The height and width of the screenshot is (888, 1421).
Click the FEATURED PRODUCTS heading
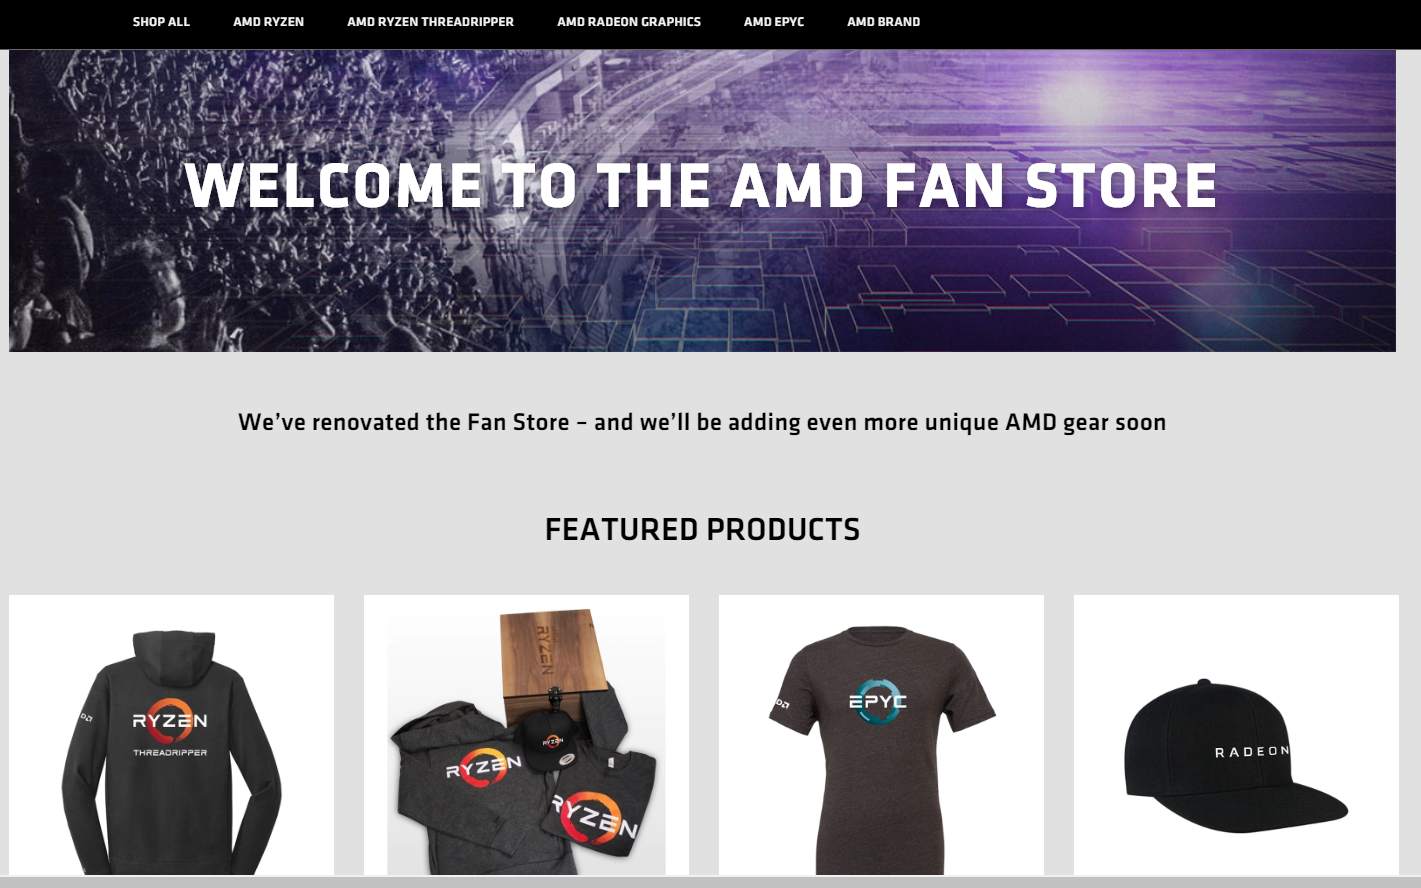(x=702, y=529)
